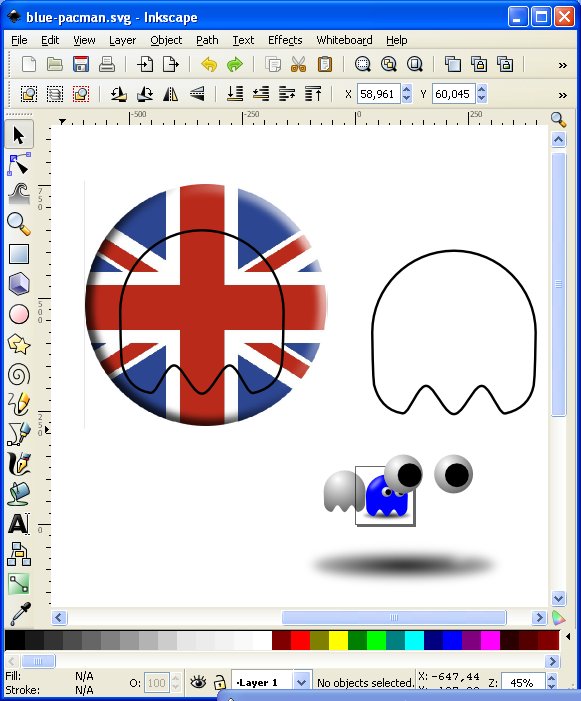Select the Gradient tool
Image resolution: width=581 pixels, height=701 pixels.
[x=19, y=584]
